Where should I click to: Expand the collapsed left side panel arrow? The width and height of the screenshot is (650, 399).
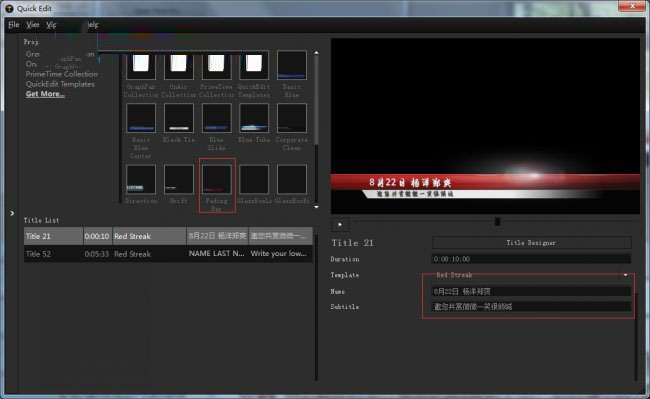(12, 213)
